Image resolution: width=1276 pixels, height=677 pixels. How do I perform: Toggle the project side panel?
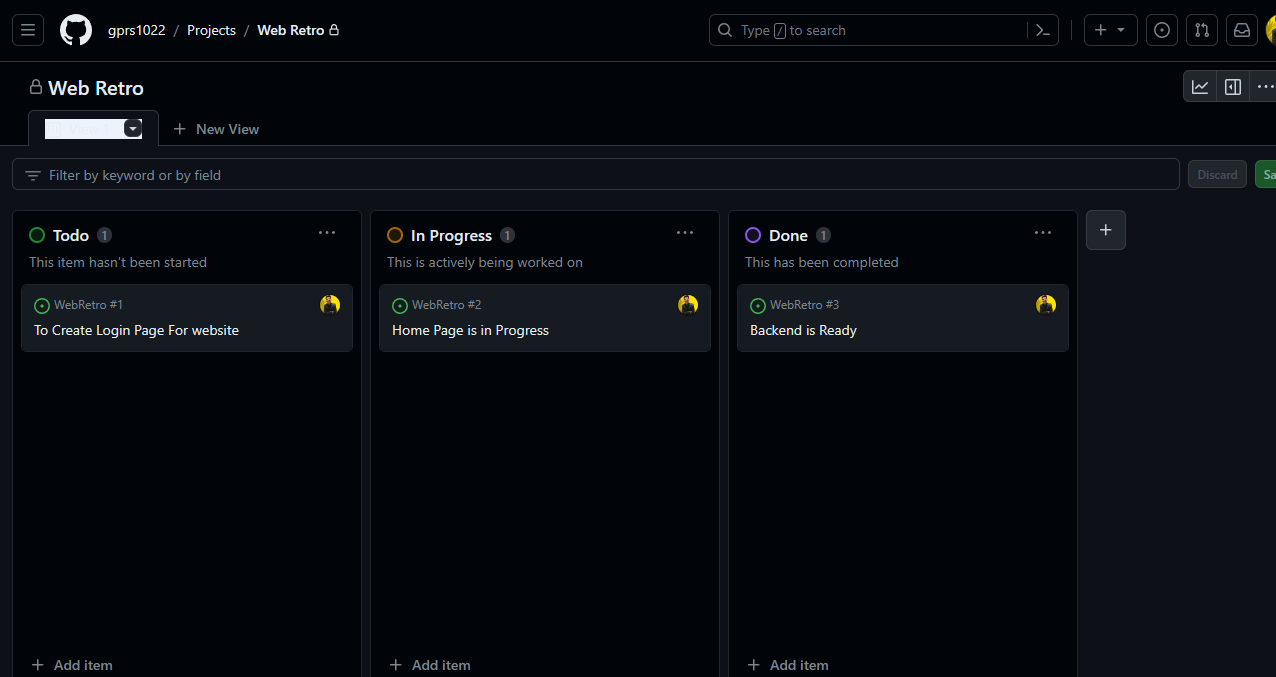point(1232,86)
